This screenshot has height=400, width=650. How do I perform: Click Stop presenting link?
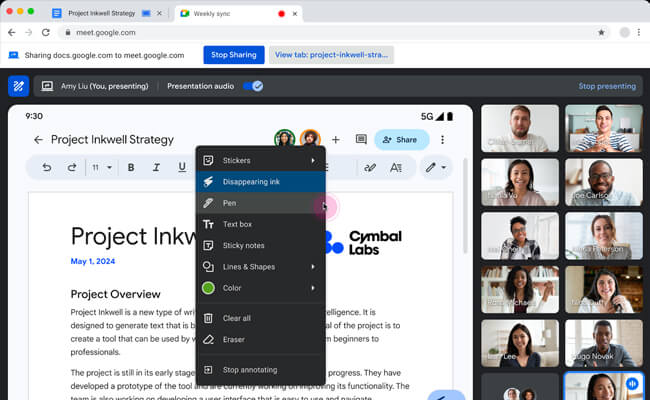pos(607,86)
